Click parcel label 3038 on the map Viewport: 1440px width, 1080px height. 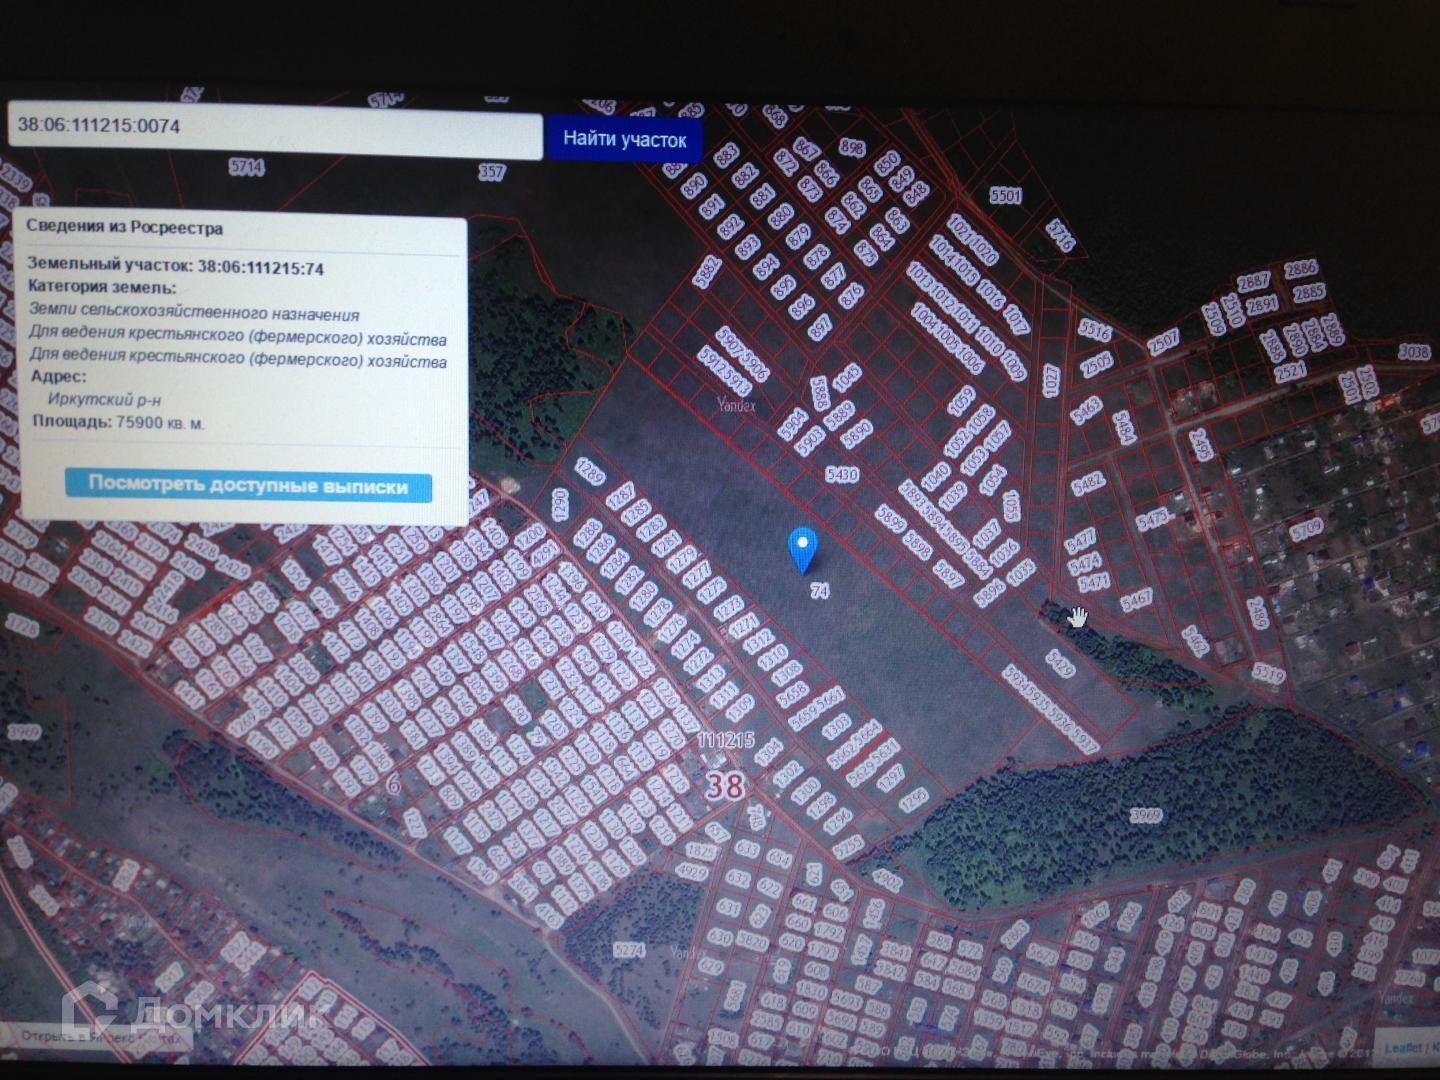click(1414, 352)
